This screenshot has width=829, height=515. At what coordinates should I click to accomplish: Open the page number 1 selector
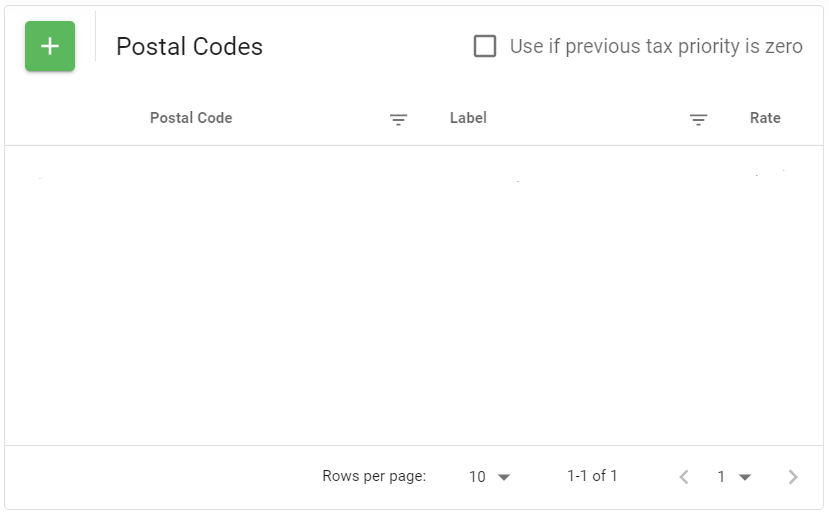[721, 476]
